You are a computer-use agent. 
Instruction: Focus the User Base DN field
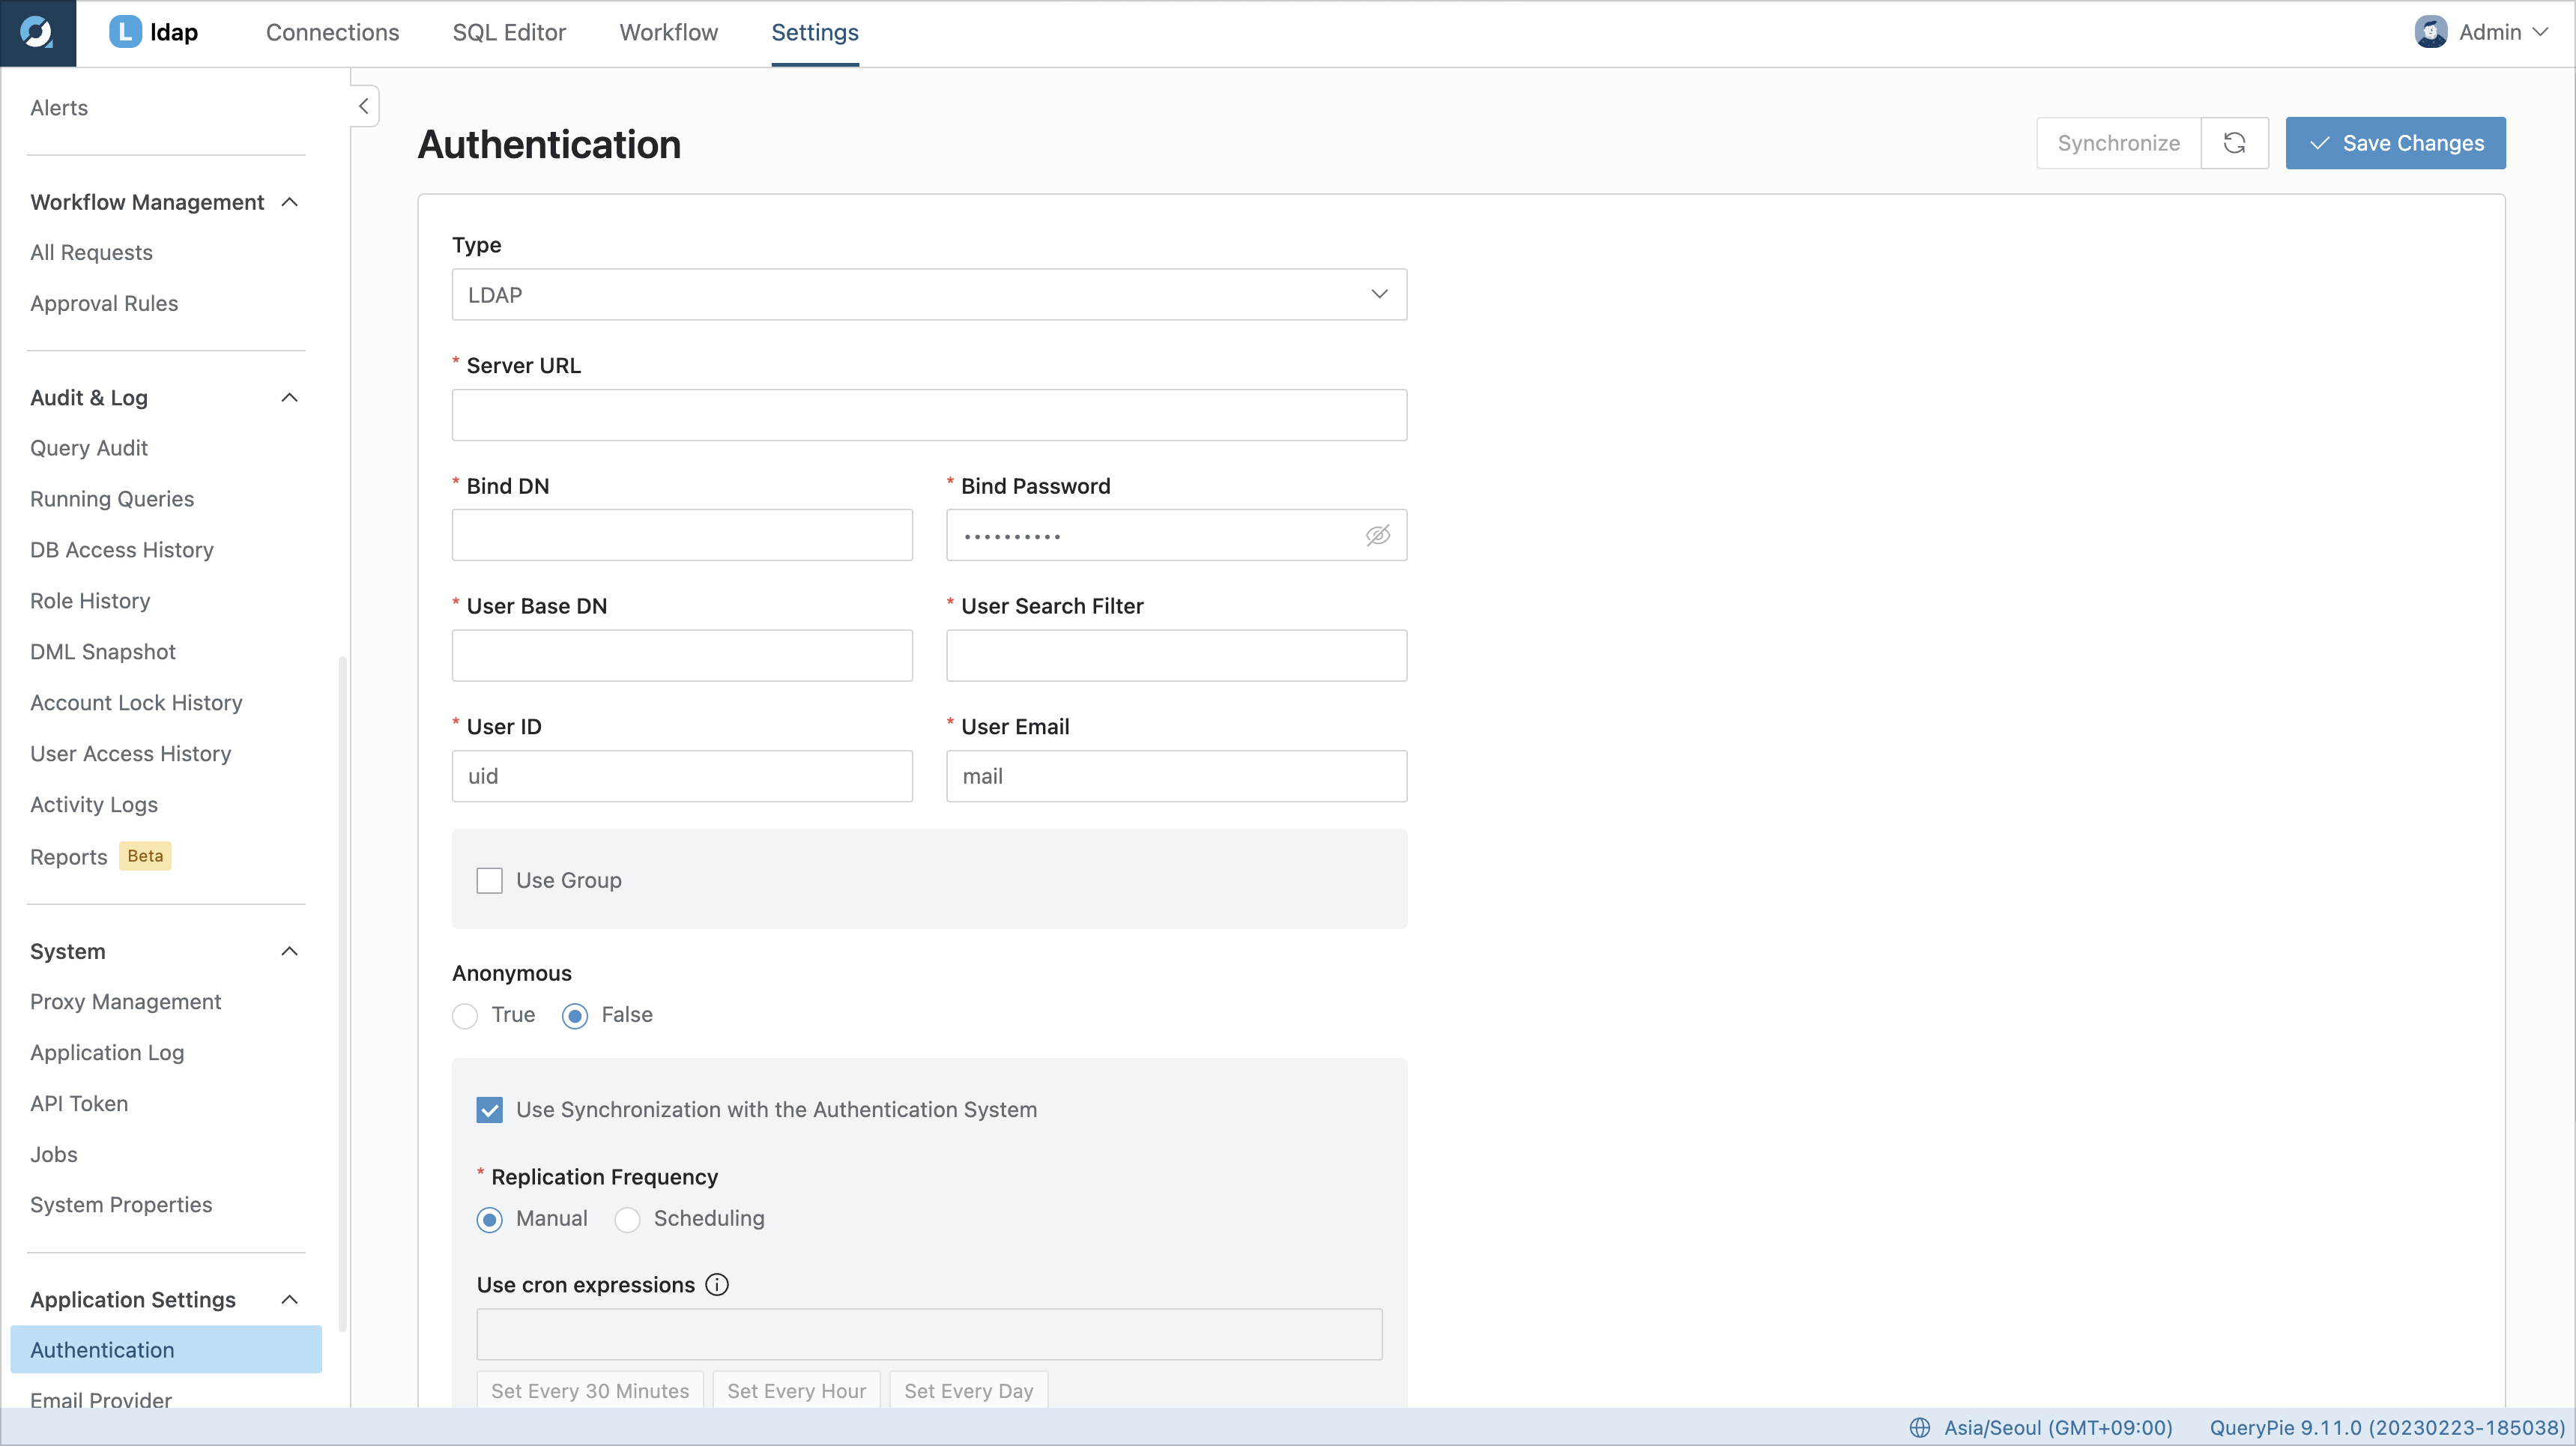pyautogui.click(x=682, y=656)
